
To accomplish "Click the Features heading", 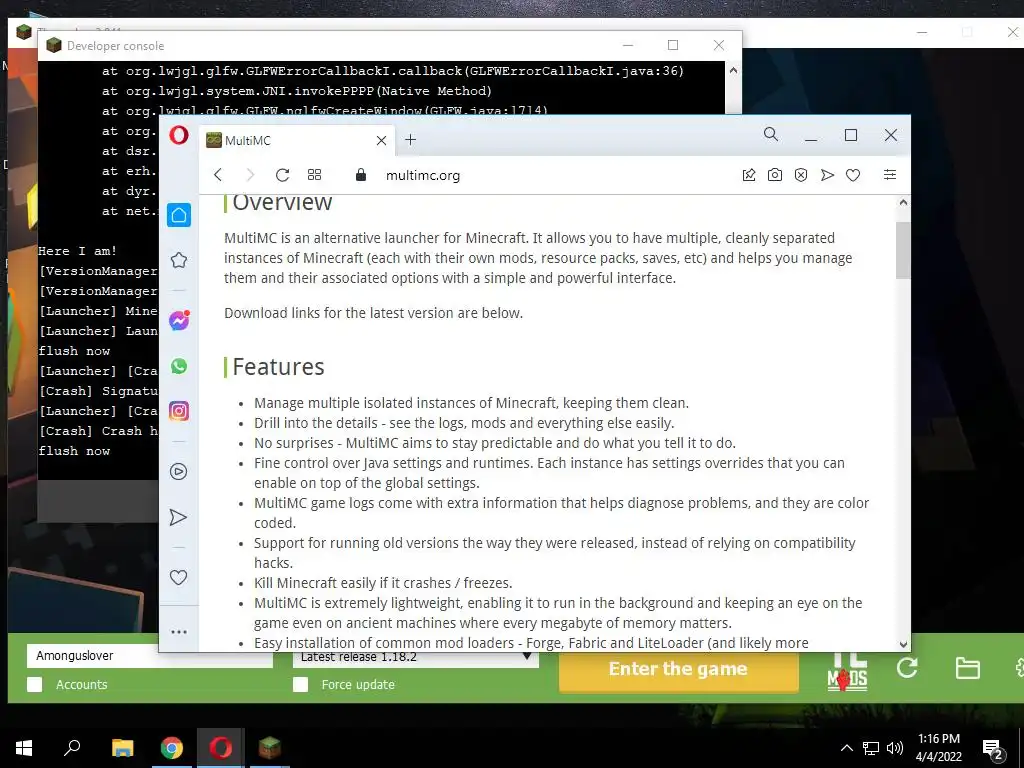I will click(x=278, y=366).
